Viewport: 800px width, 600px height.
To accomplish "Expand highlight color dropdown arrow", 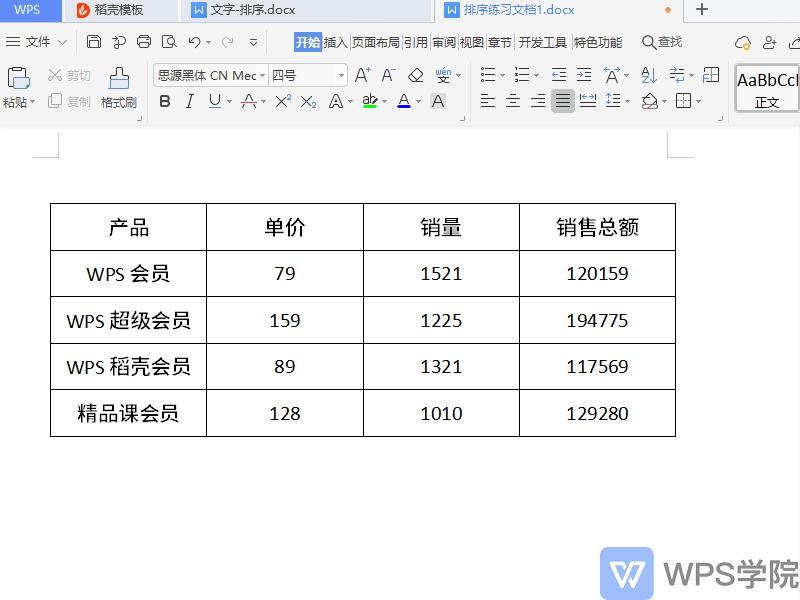I will click(384, 102).
